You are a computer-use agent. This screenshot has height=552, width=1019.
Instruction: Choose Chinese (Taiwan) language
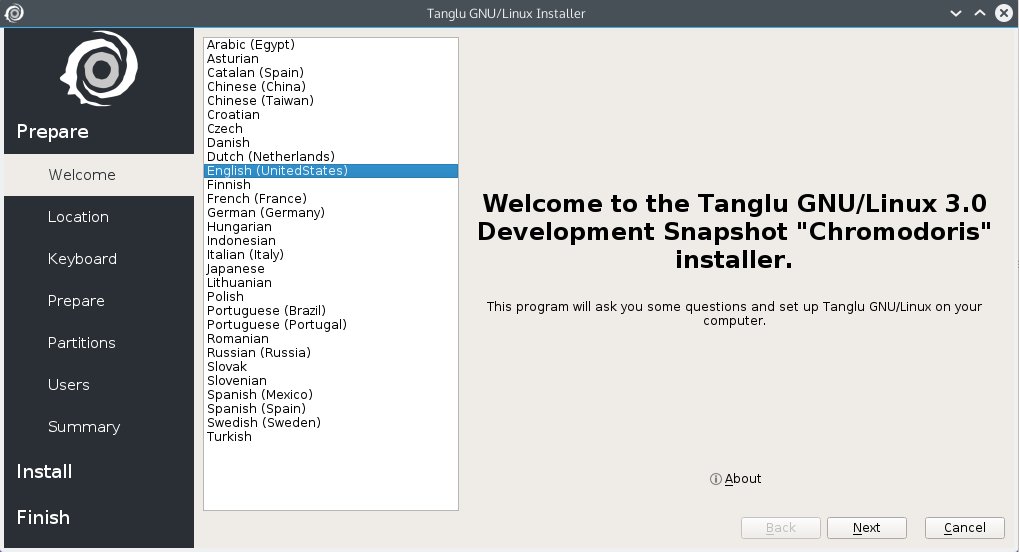click(x=331, y=101)
